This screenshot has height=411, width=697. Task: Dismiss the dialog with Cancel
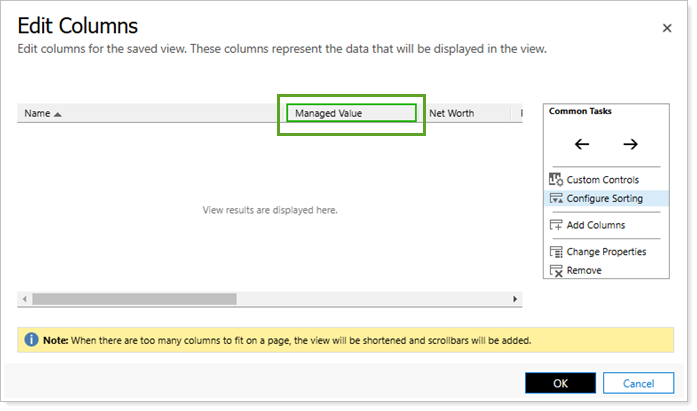point(638,383)
